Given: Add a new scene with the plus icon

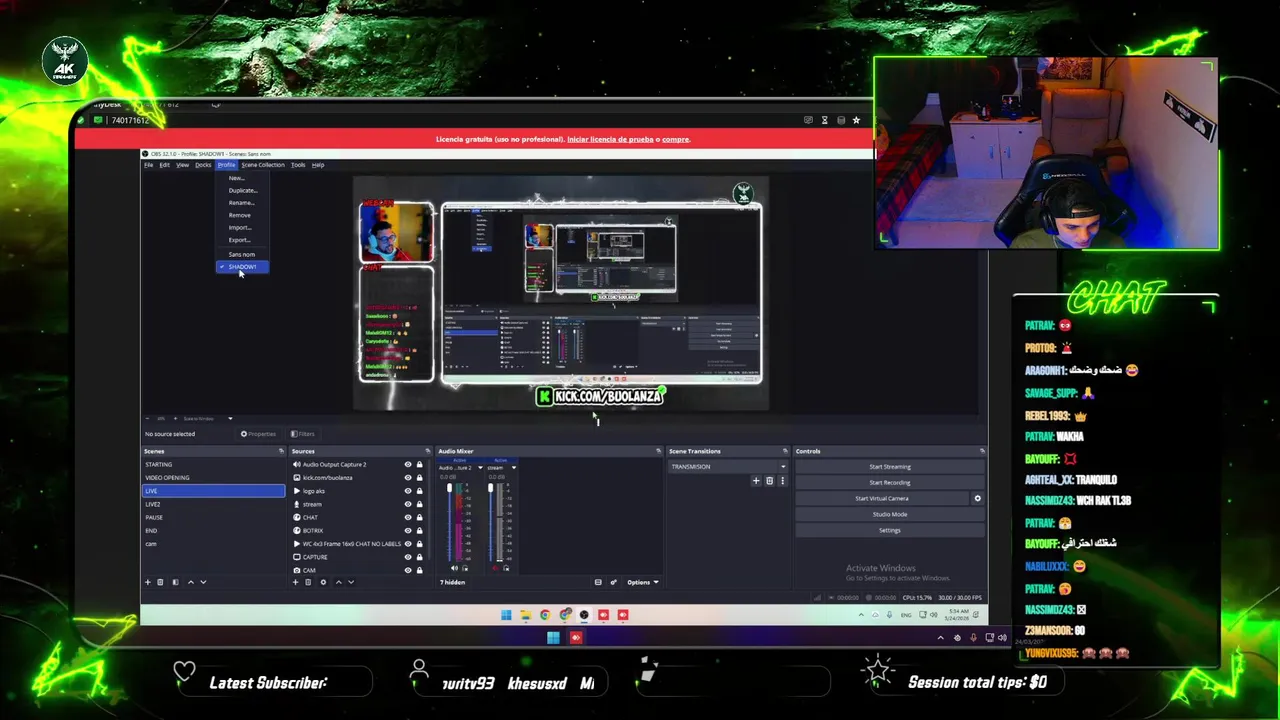Looking at the screenshot, I should pos(147,582).
